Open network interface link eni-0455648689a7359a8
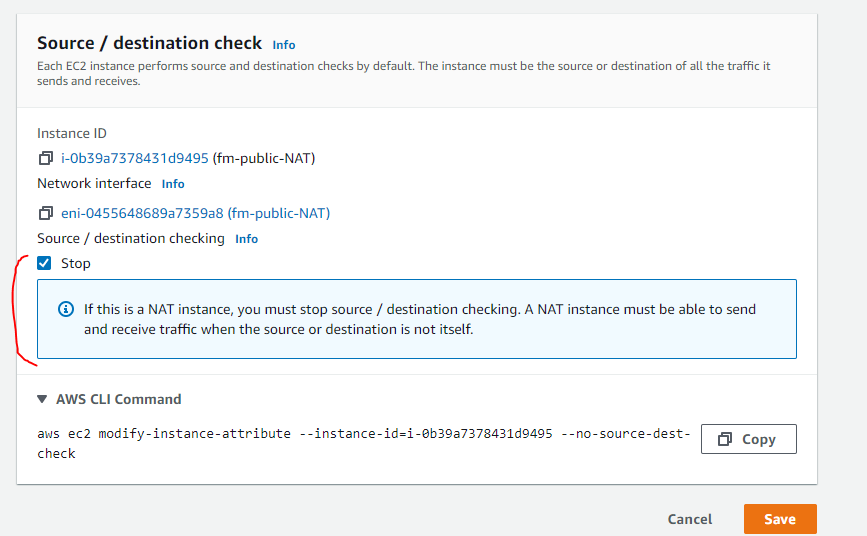The image size is (867, 536). pos(141,213)
